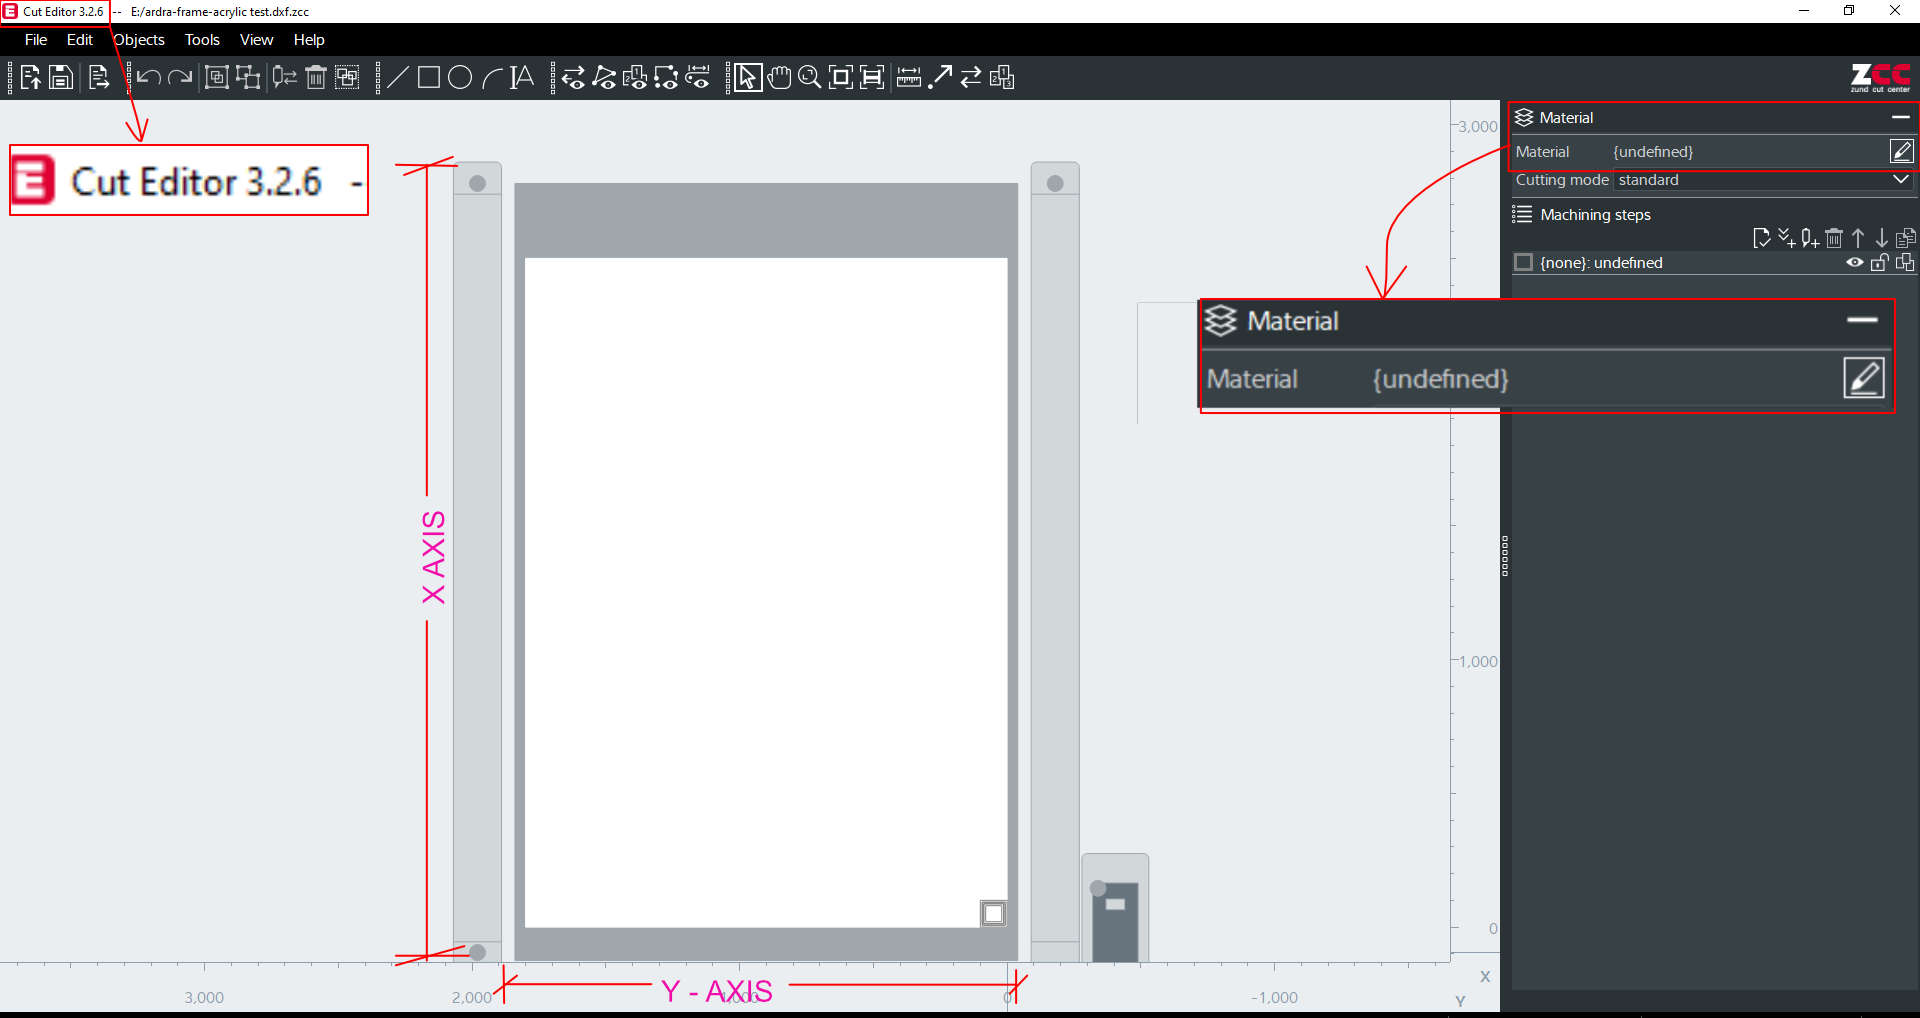The height and width of the screenshot is (1018, 1920).
Task: Click the copy machining steps icon
Action: pyautogui.click(x=1906, y=238)
